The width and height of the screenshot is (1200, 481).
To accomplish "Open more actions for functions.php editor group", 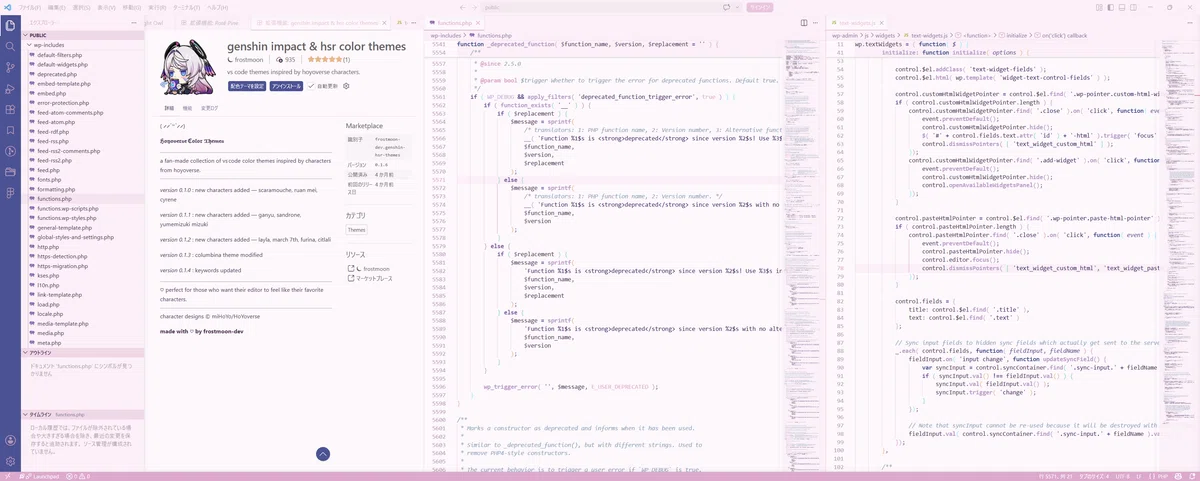I will coord(815,21).
